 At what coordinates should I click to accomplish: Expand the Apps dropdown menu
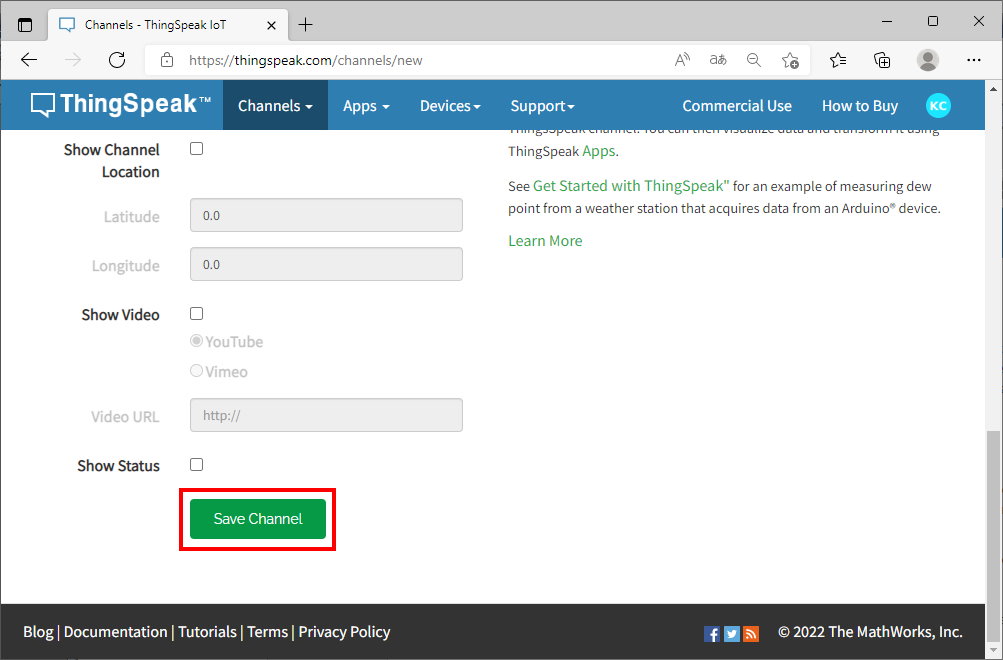(366, 106)
